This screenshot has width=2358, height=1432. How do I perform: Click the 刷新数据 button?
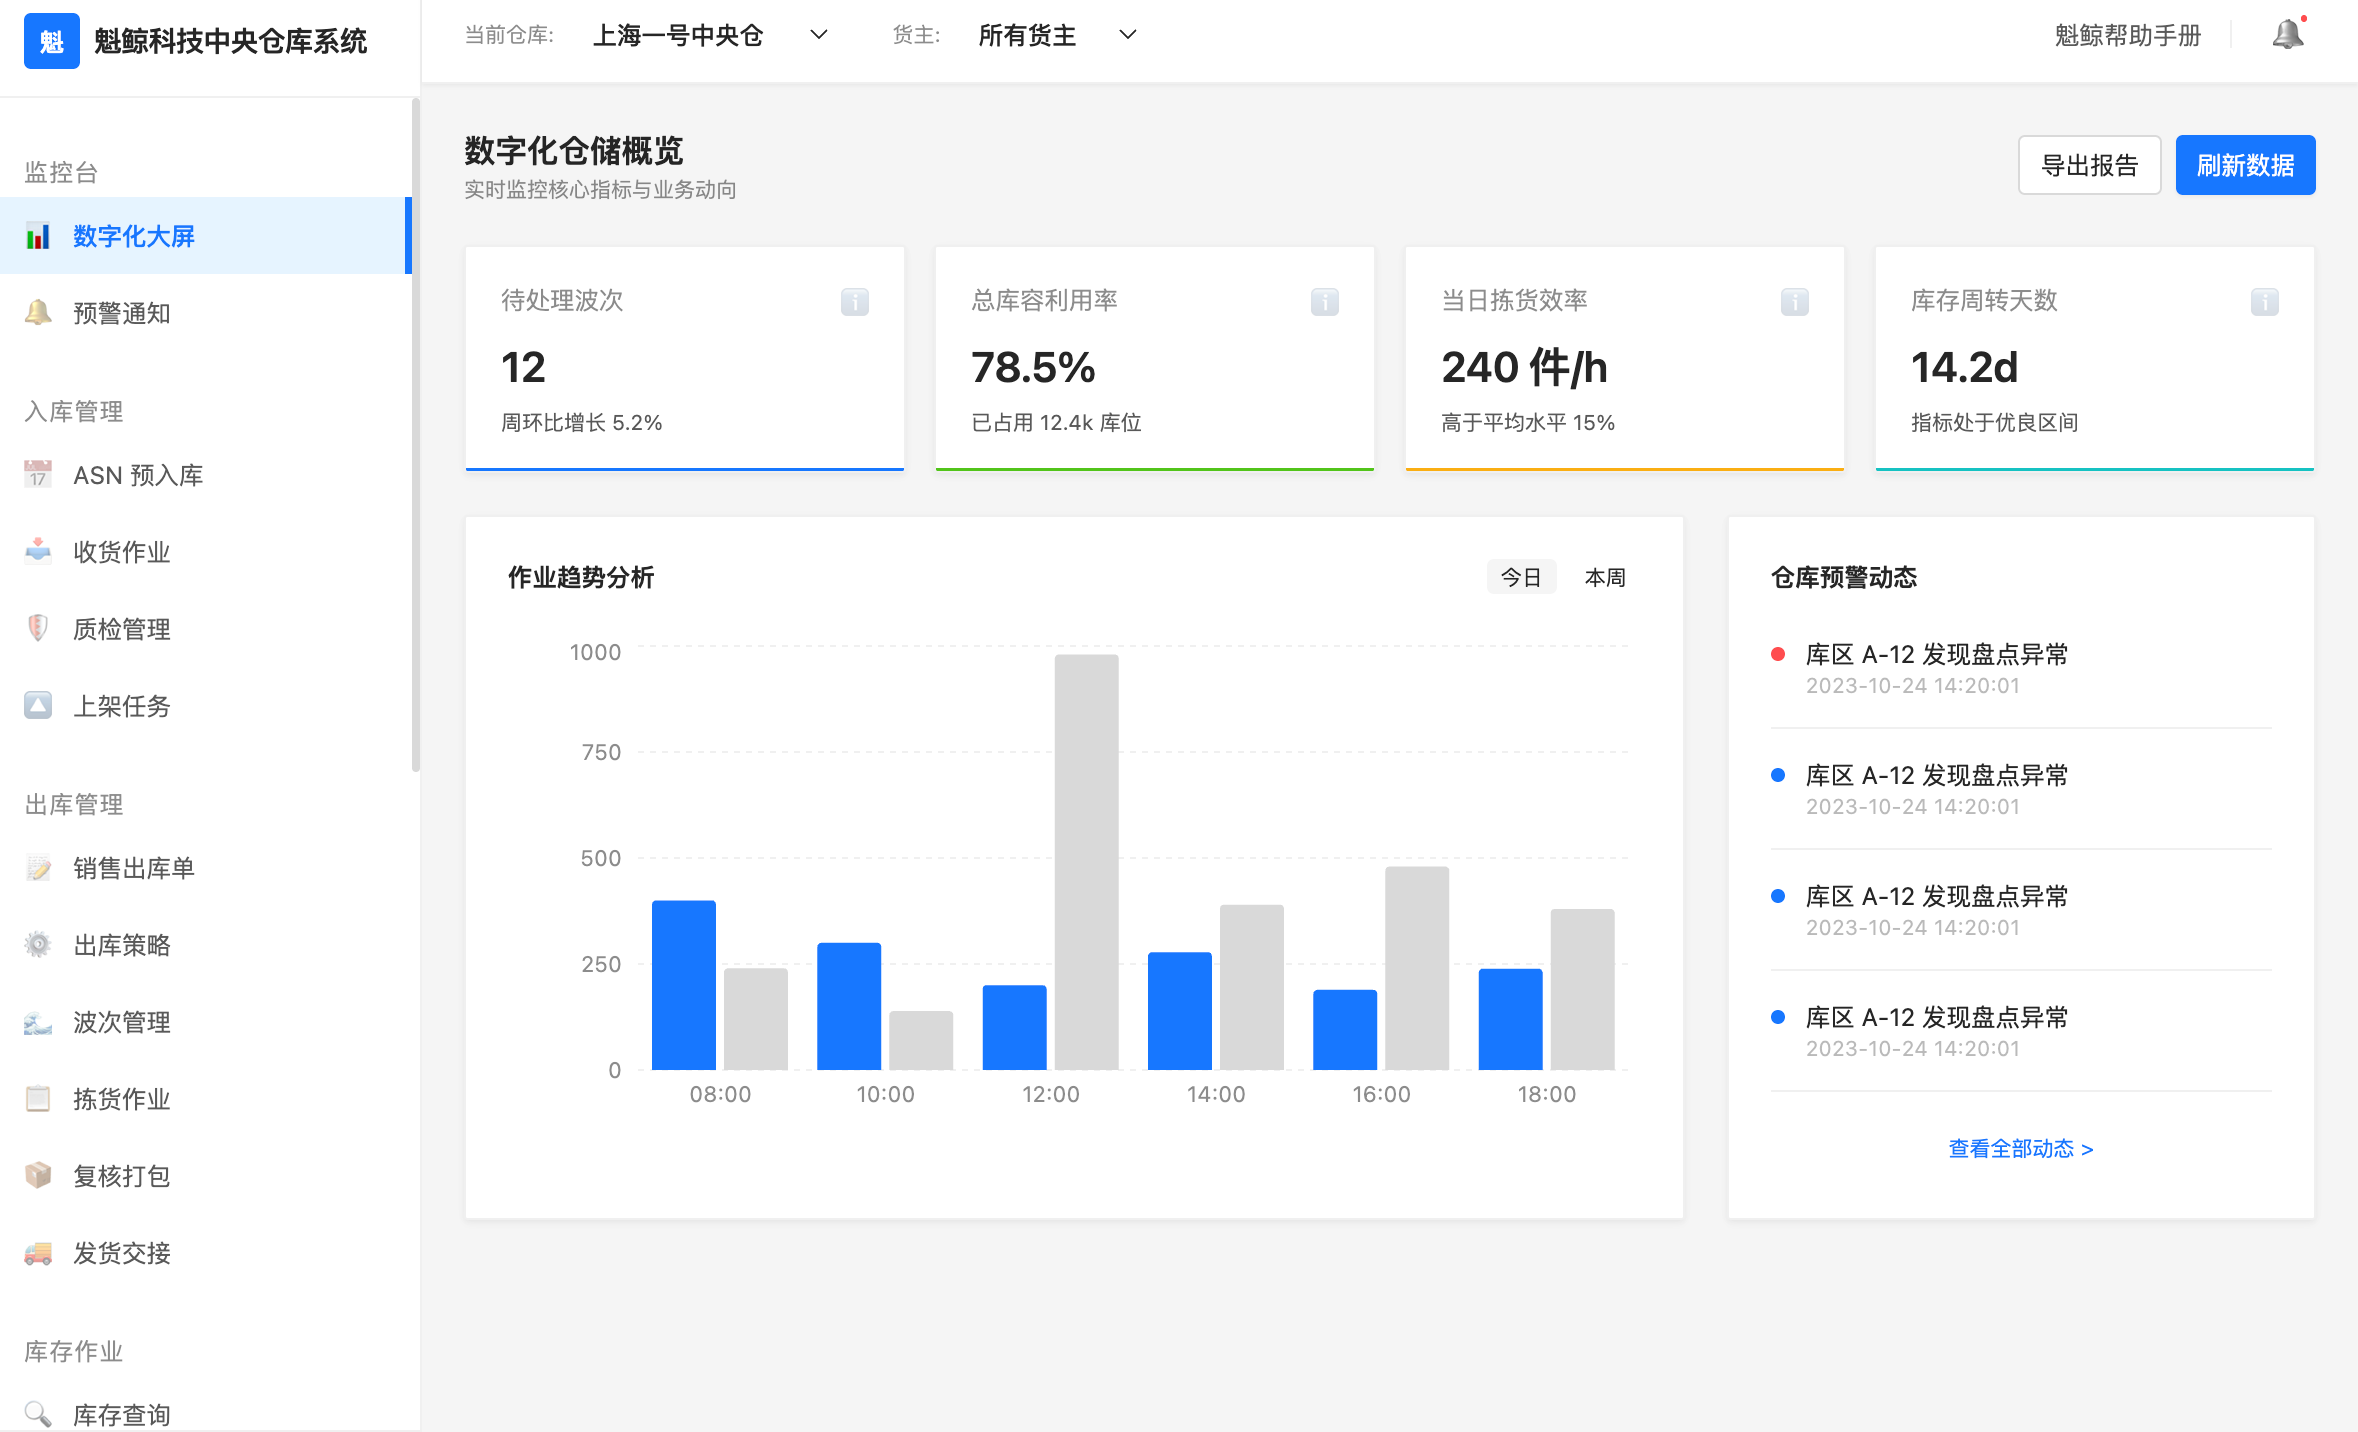(2245, 165)
